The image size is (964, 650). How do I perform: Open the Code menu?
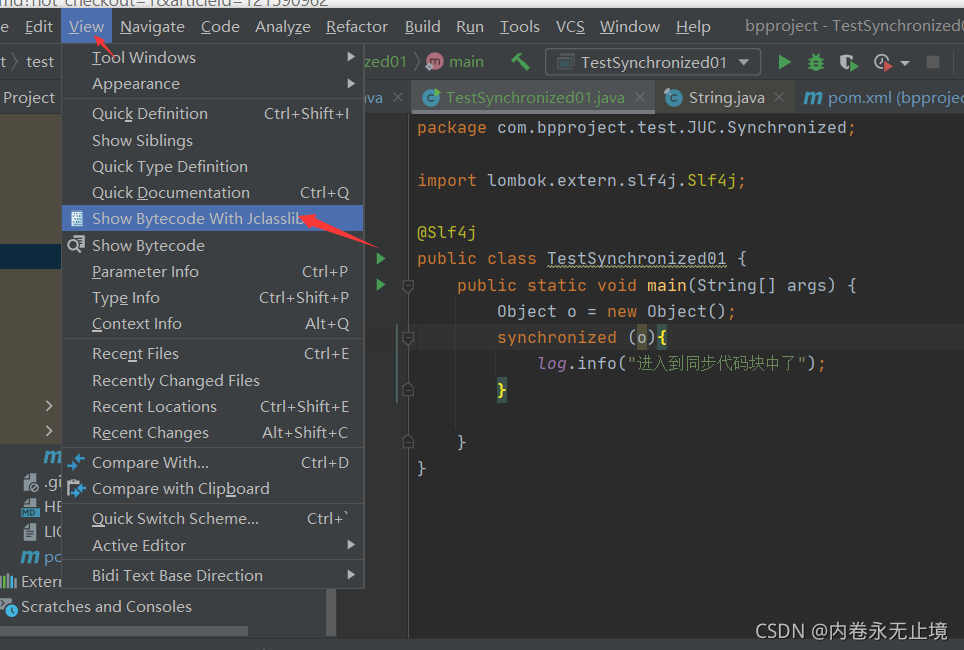pos(220,26)
